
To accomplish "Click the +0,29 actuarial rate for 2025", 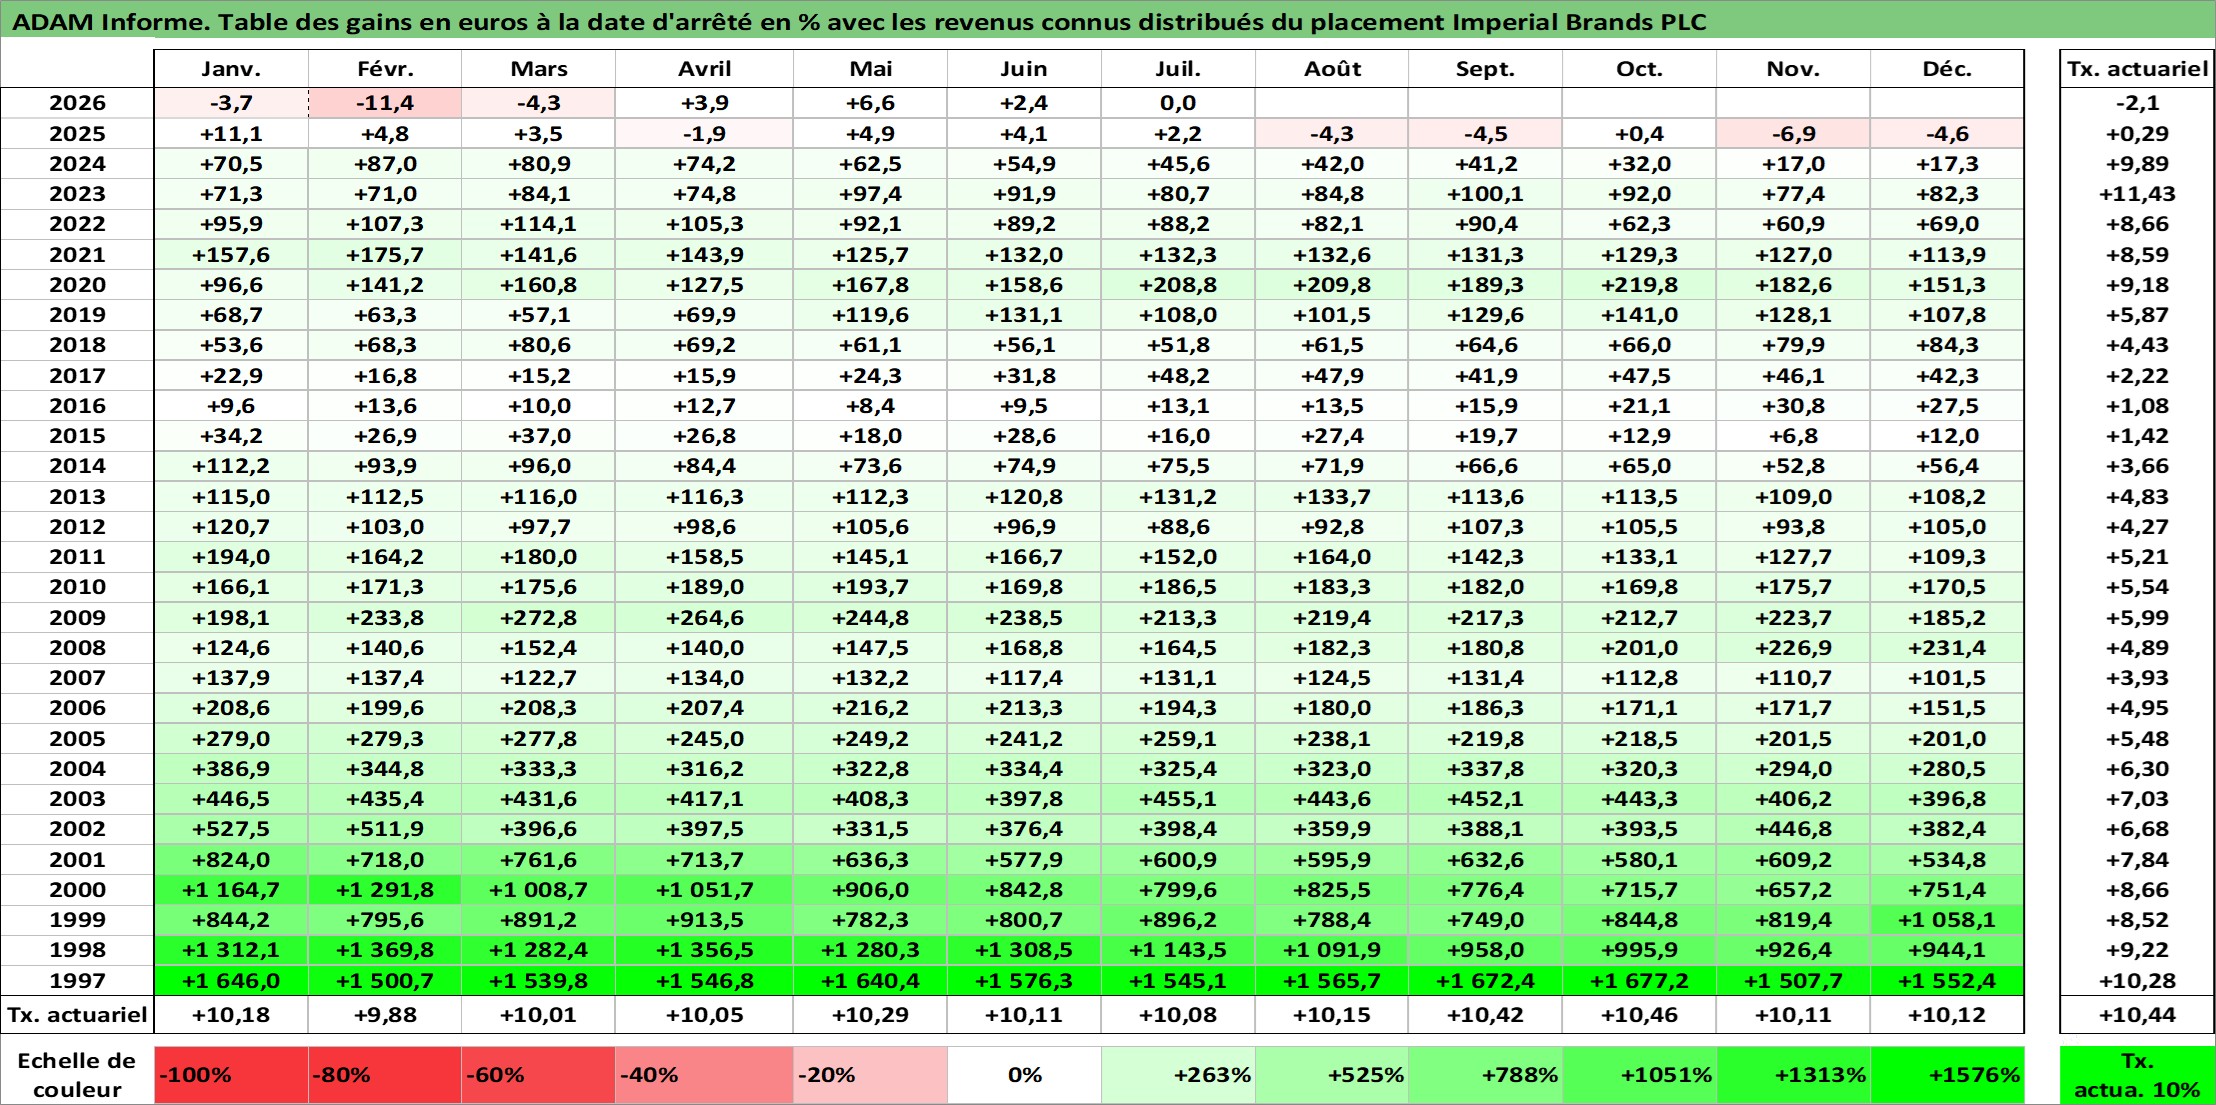I will [x=2137, y=134].
